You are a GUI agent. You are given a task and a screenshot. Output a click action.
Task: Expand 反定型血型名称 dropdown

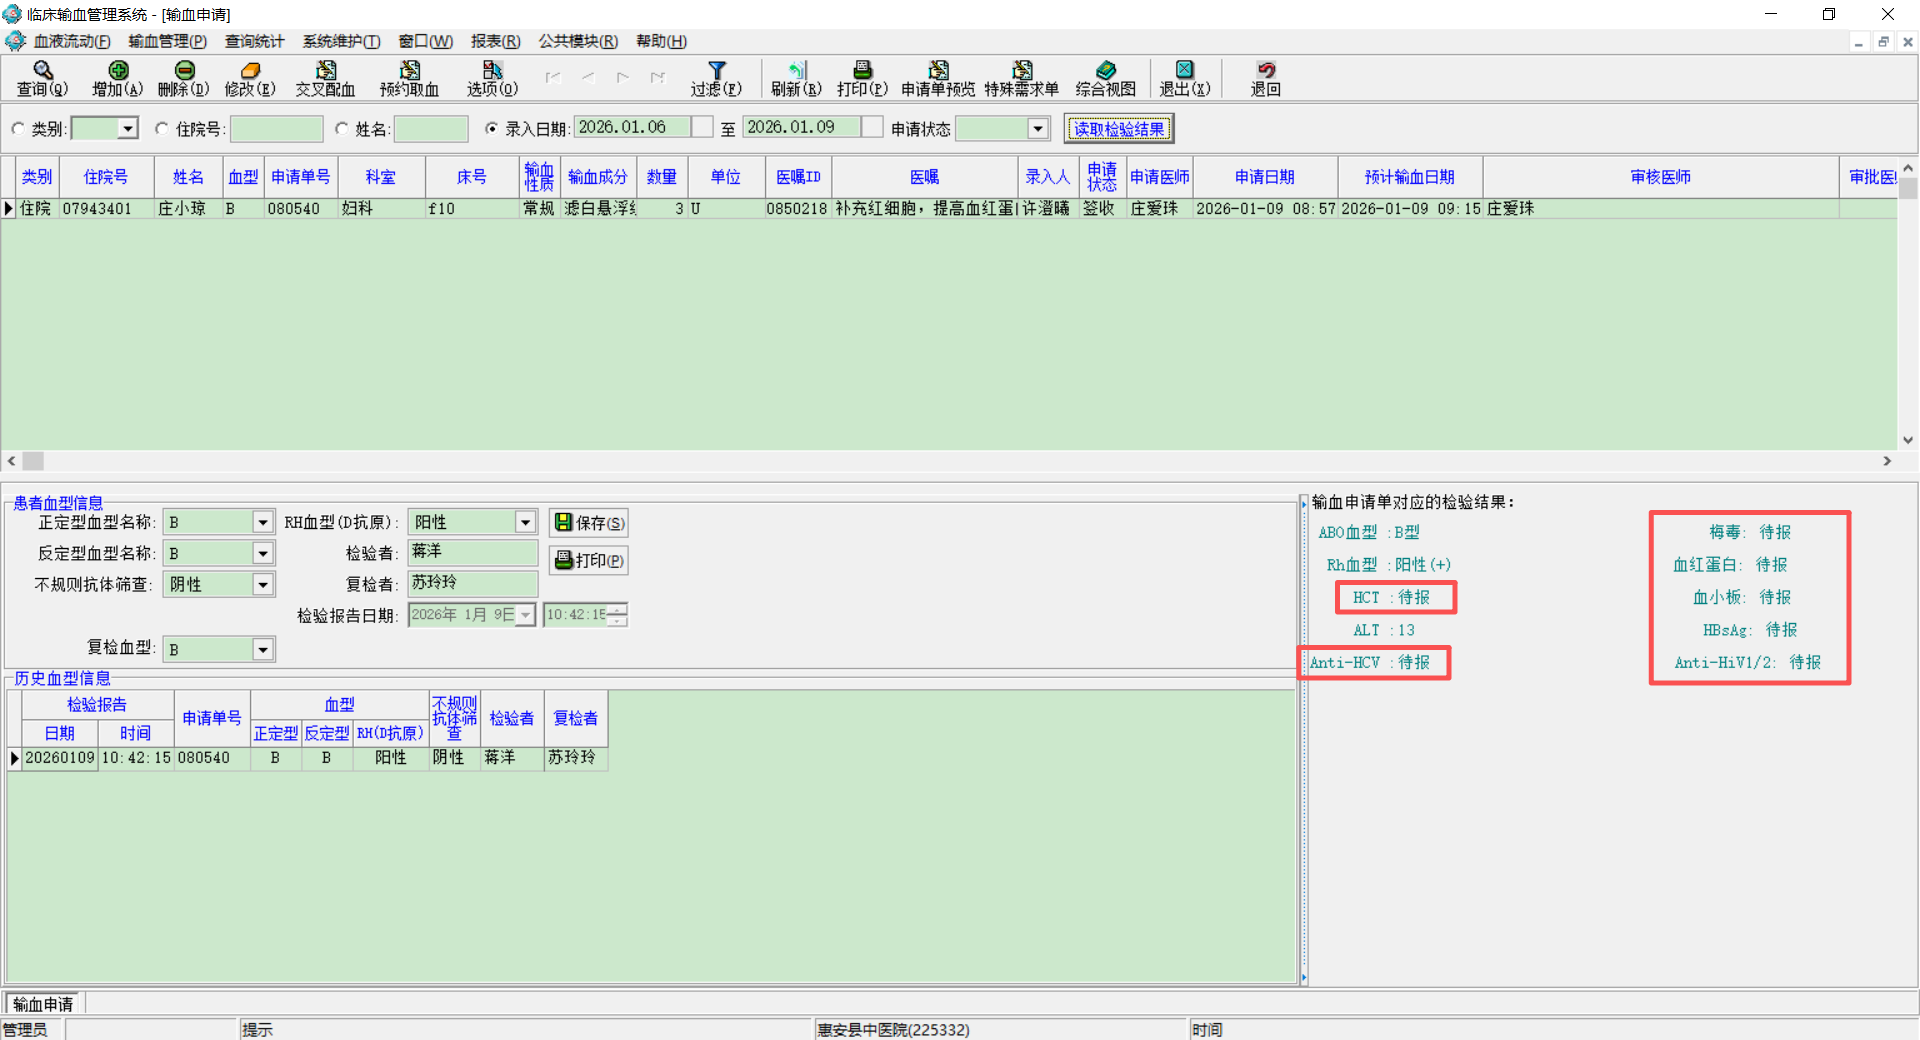pos(263,553)
